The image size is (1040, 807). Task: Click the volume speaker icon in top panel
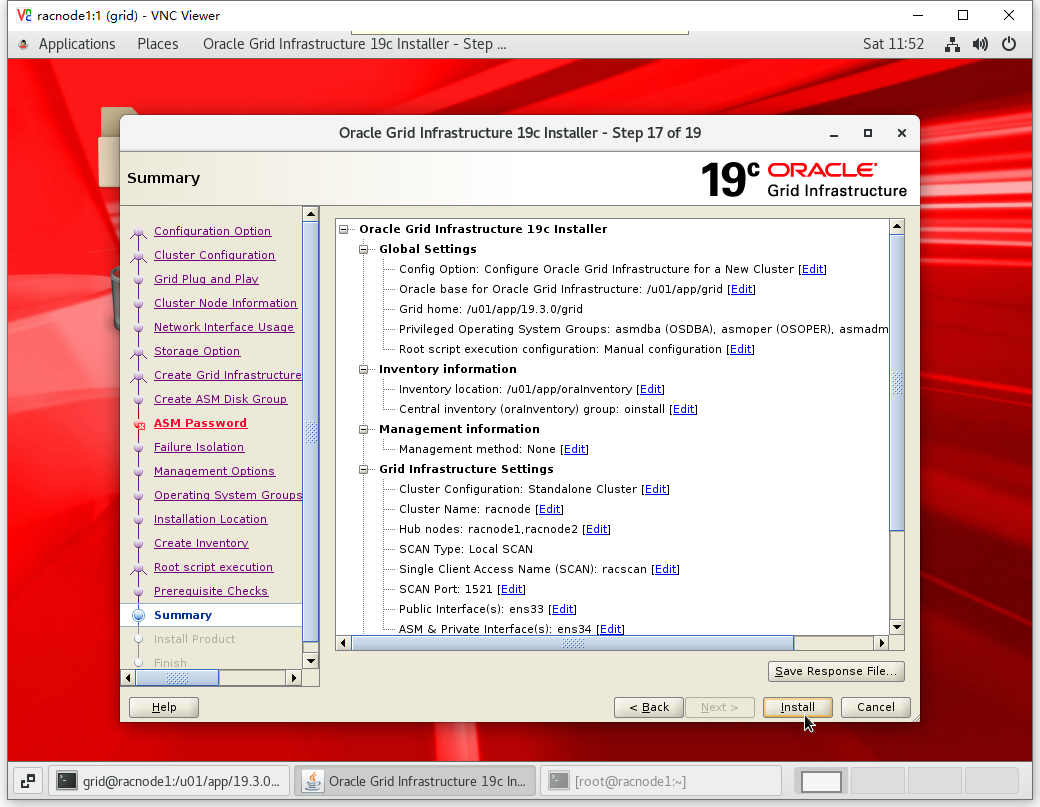(x=980, y=44)
